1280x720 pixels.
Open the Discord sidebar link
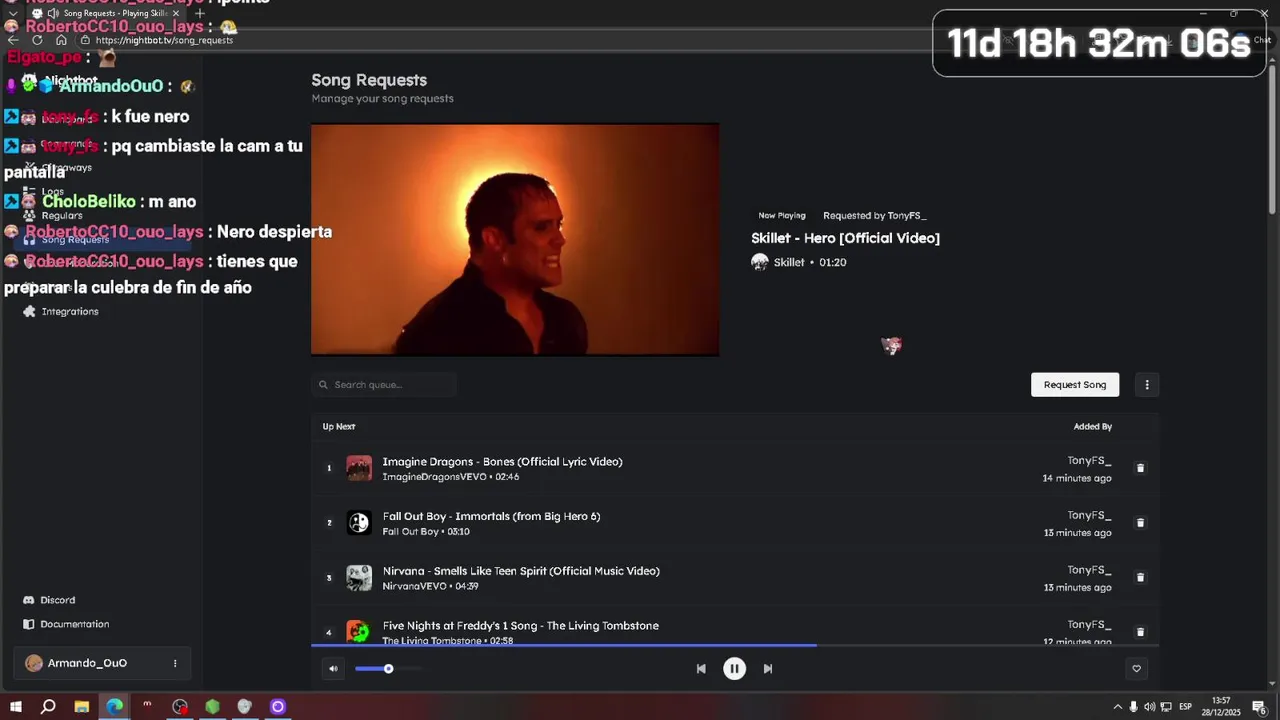coord(57,600)
